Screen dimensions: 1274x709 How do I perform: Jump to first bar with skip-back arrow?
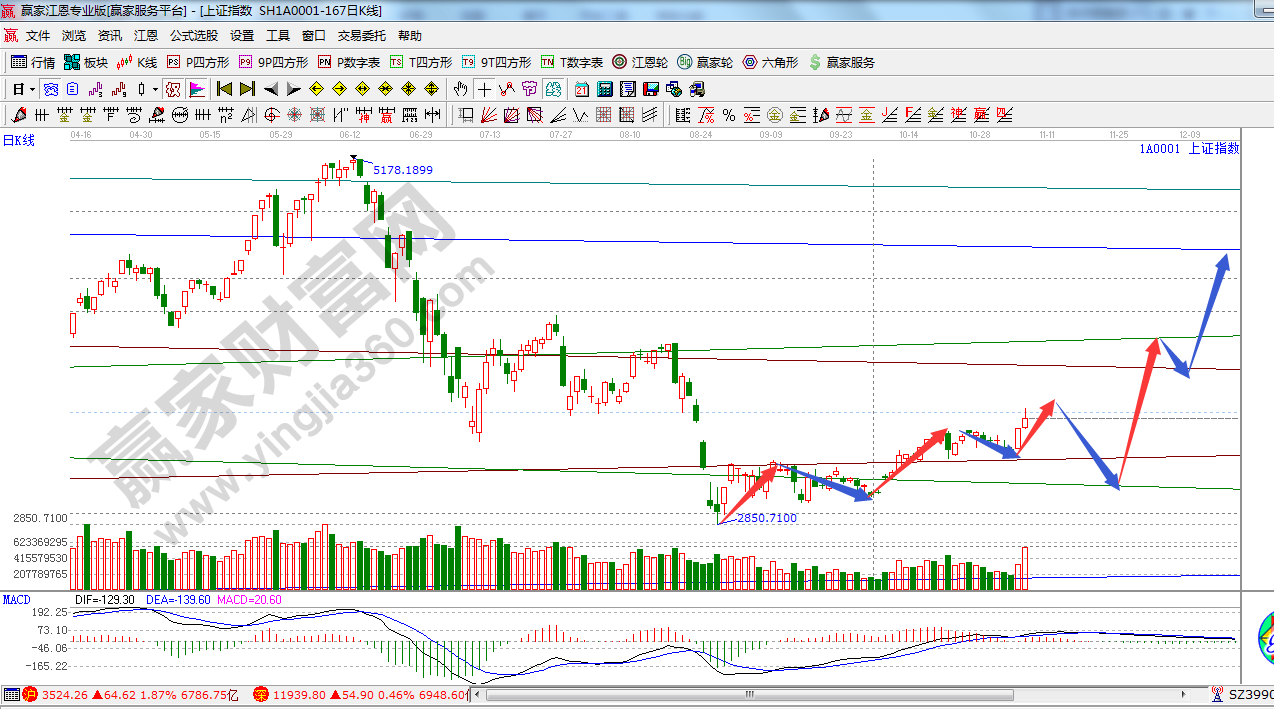coord(224,89)
